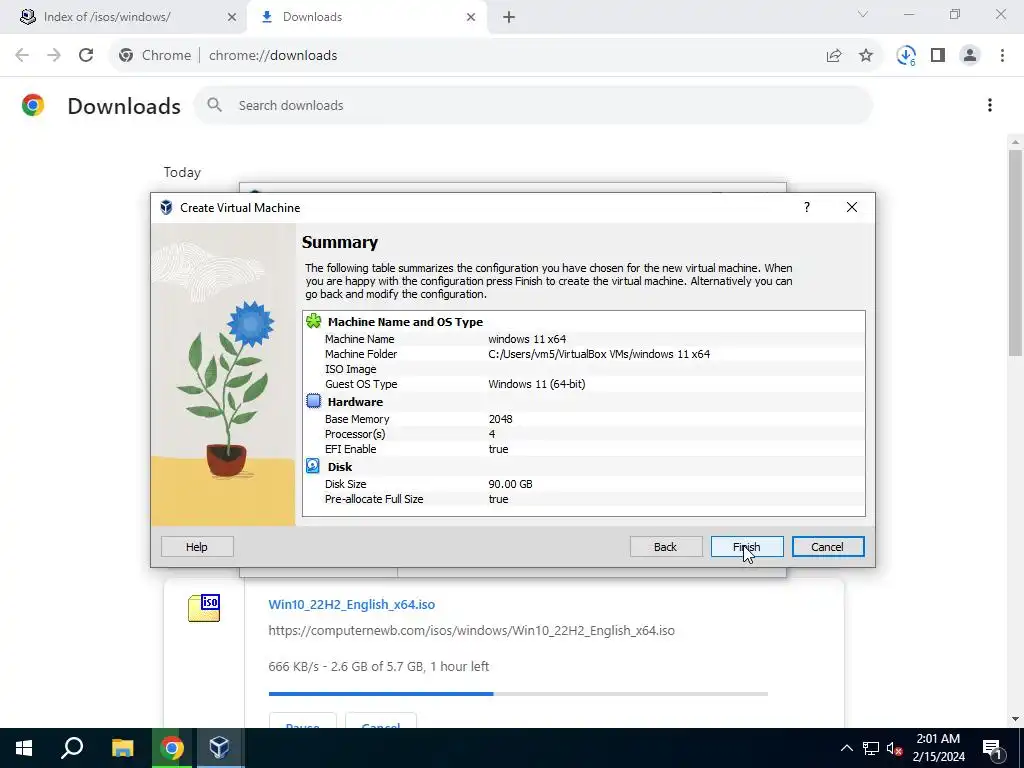Switch to the Downloads tab

coord(366,17)
